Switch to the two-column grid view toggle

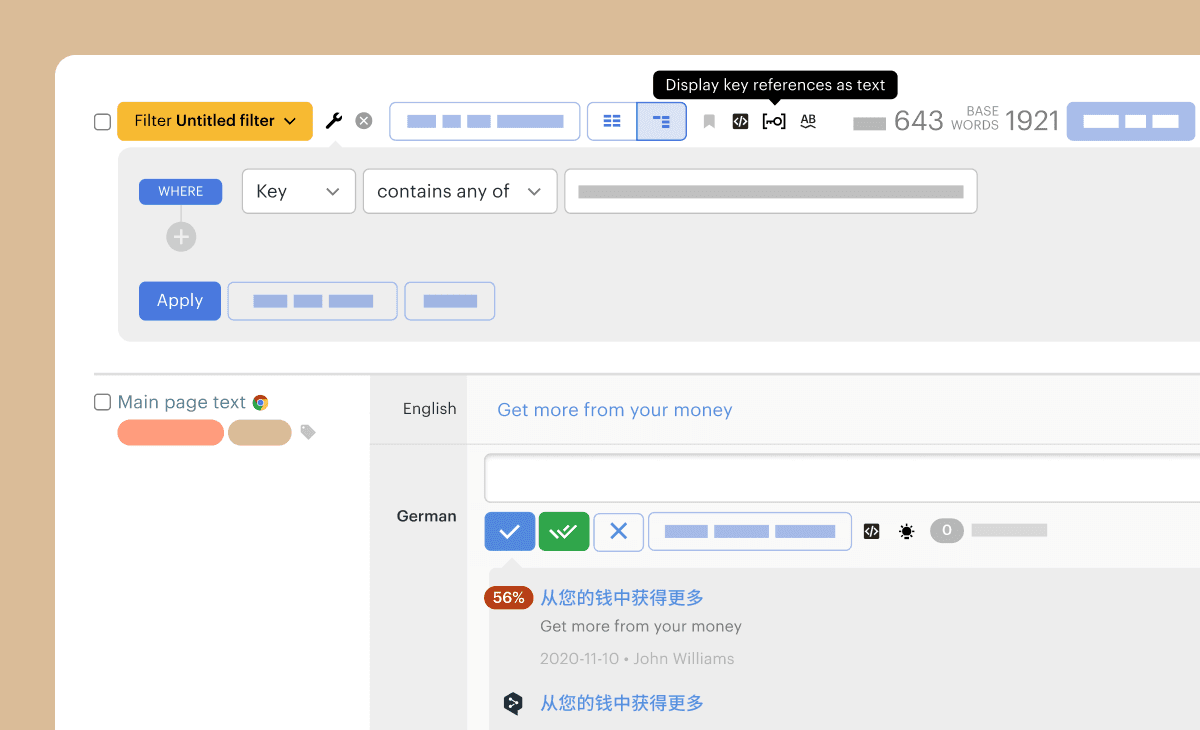[x=612, y=121]
